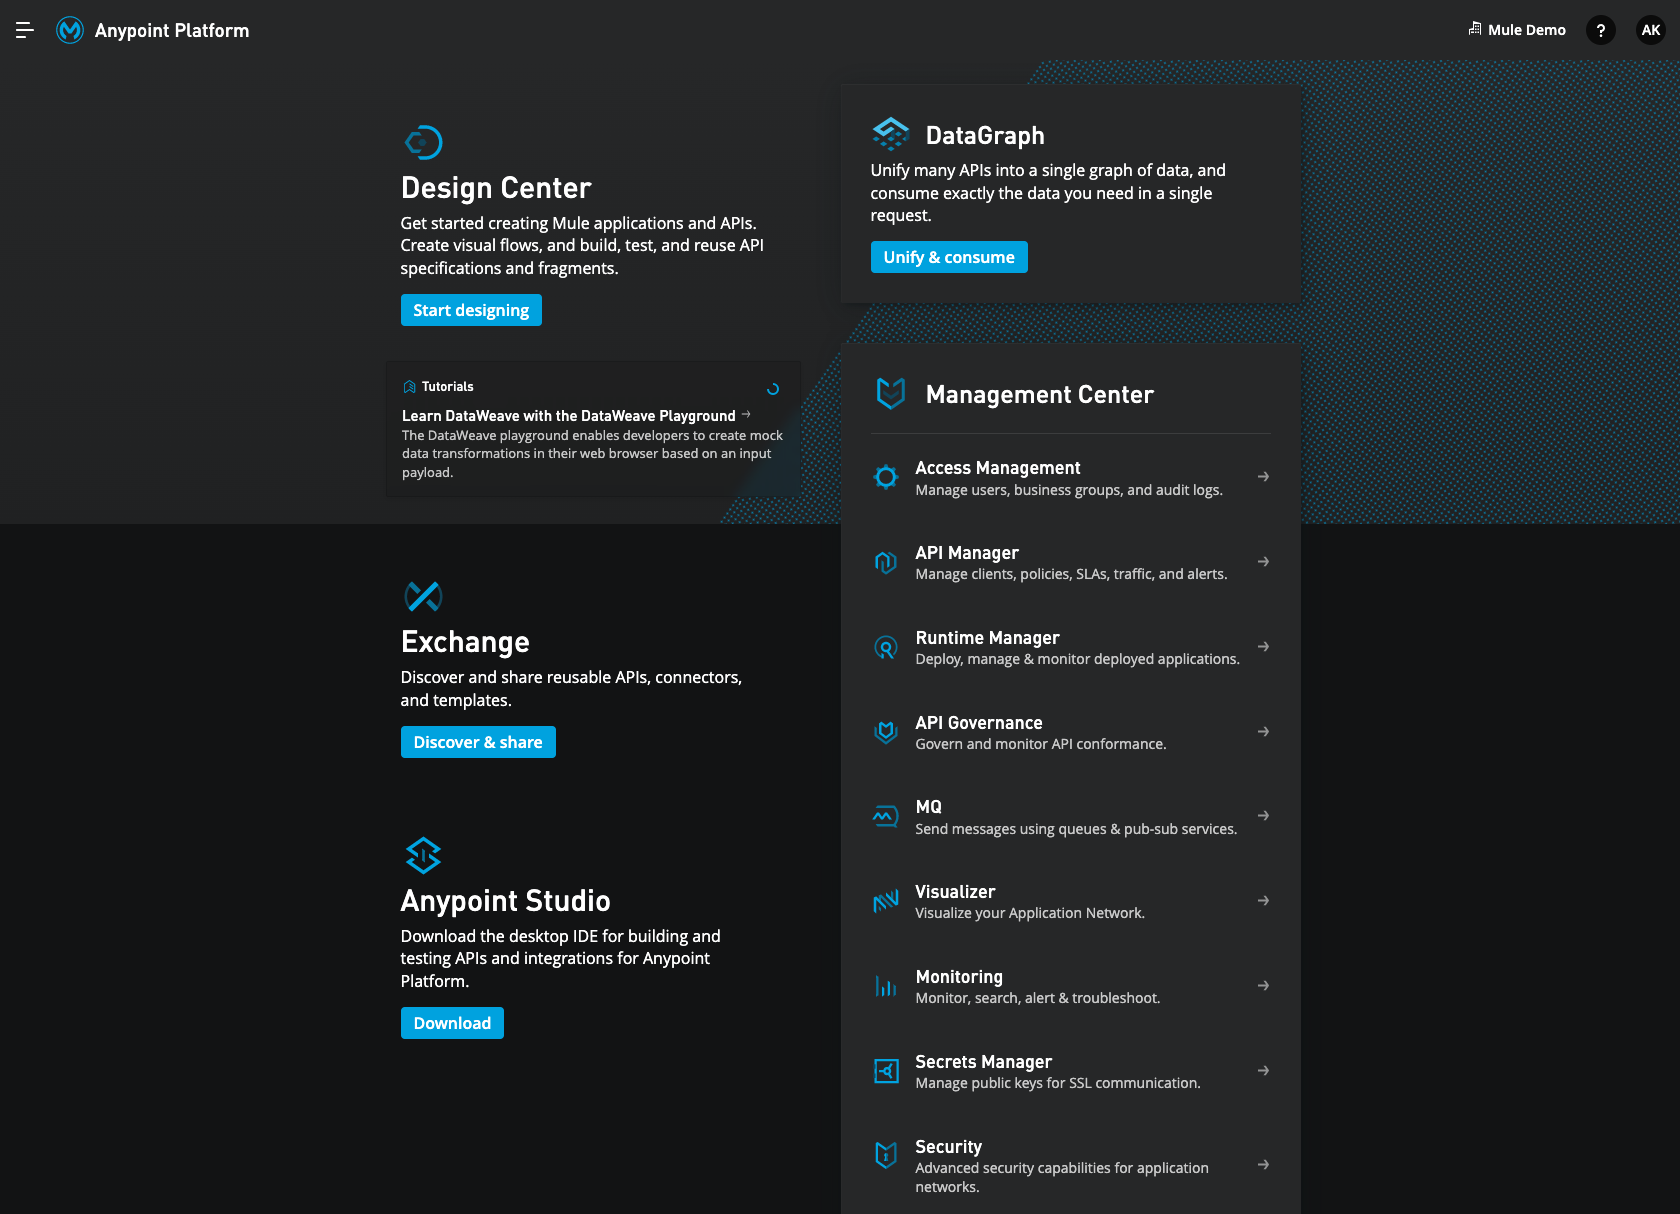Click the Design Center icon
The image size is (1680, 1214).
tap(423, 142)
